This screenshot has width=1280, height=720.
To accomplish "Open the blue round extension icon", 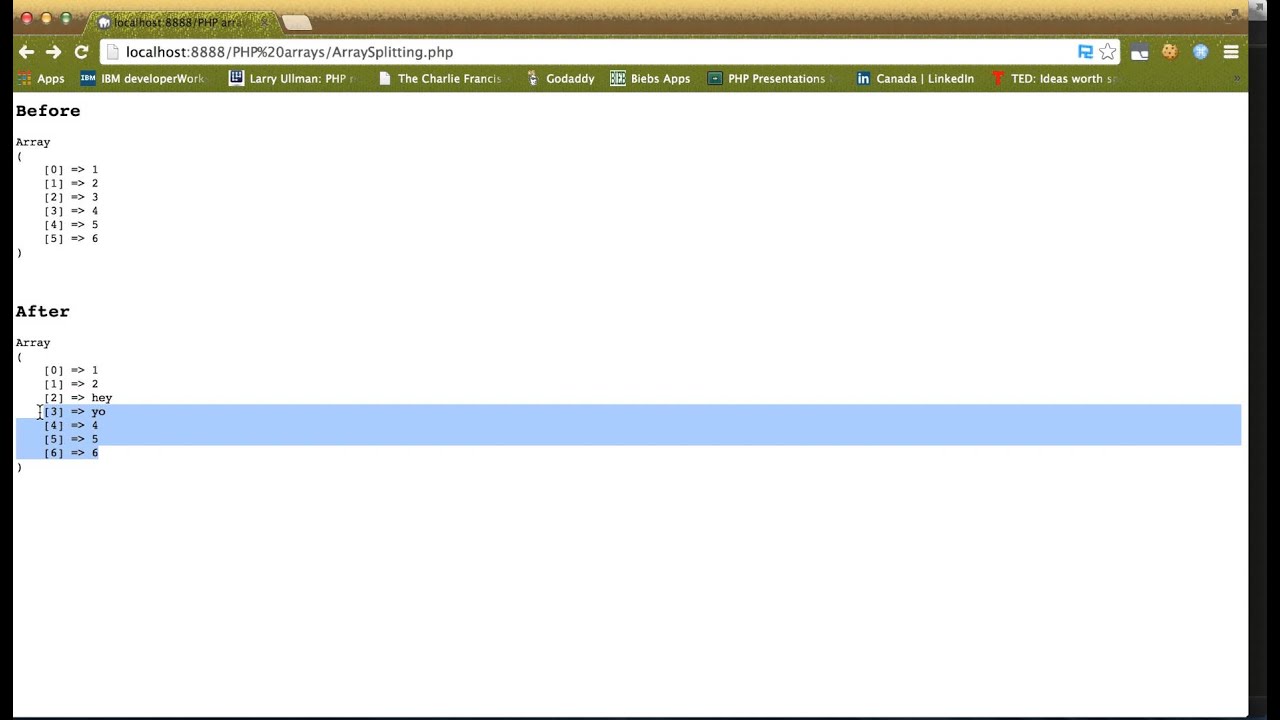I will 1200,52.
